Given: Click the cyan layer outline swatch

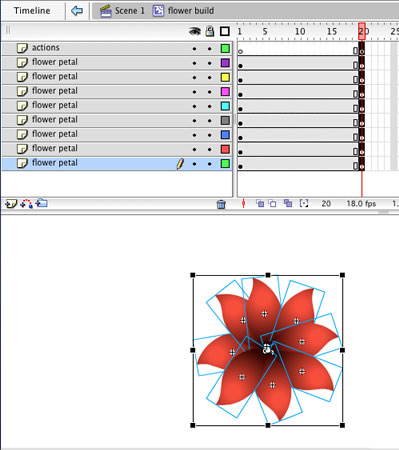Looking at the screenshot, I should (x=225, y=106).
